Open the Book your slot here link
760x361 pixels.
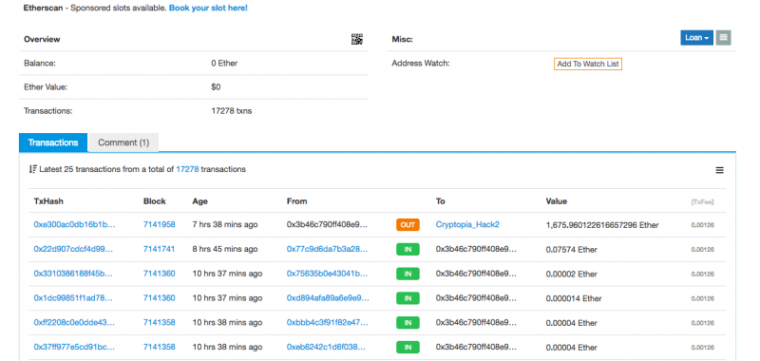[x=208, y=8]
